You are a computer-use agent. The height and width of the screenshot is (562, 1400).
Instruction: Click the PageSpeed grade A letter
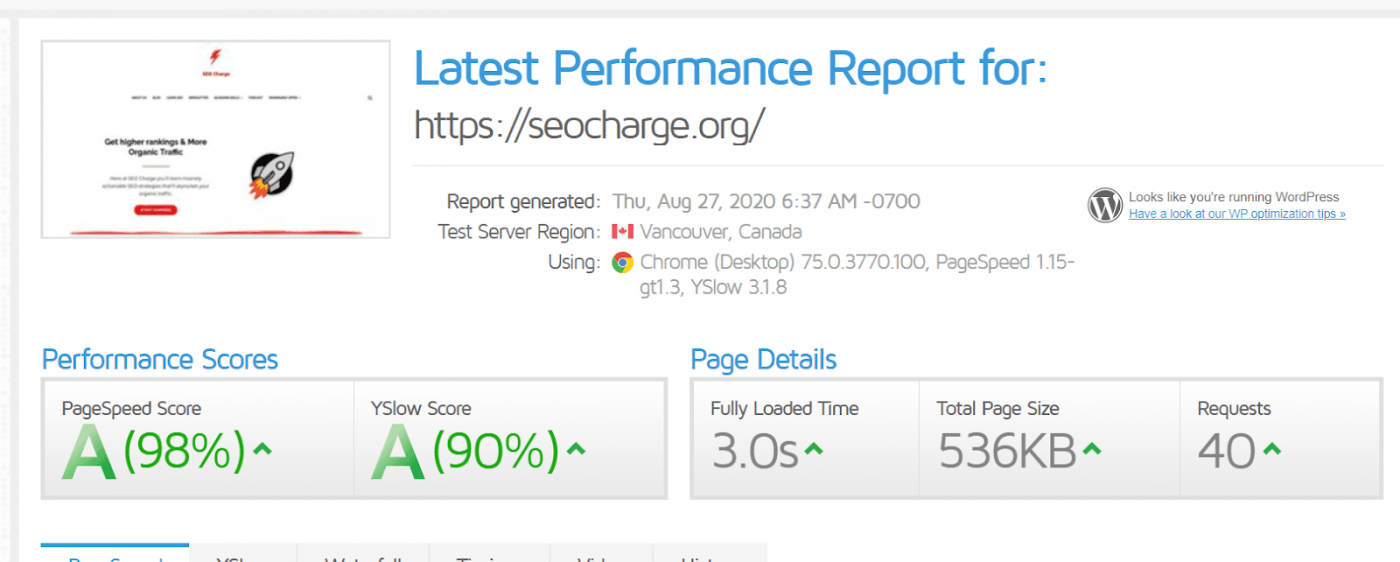[x=89, y=452]
